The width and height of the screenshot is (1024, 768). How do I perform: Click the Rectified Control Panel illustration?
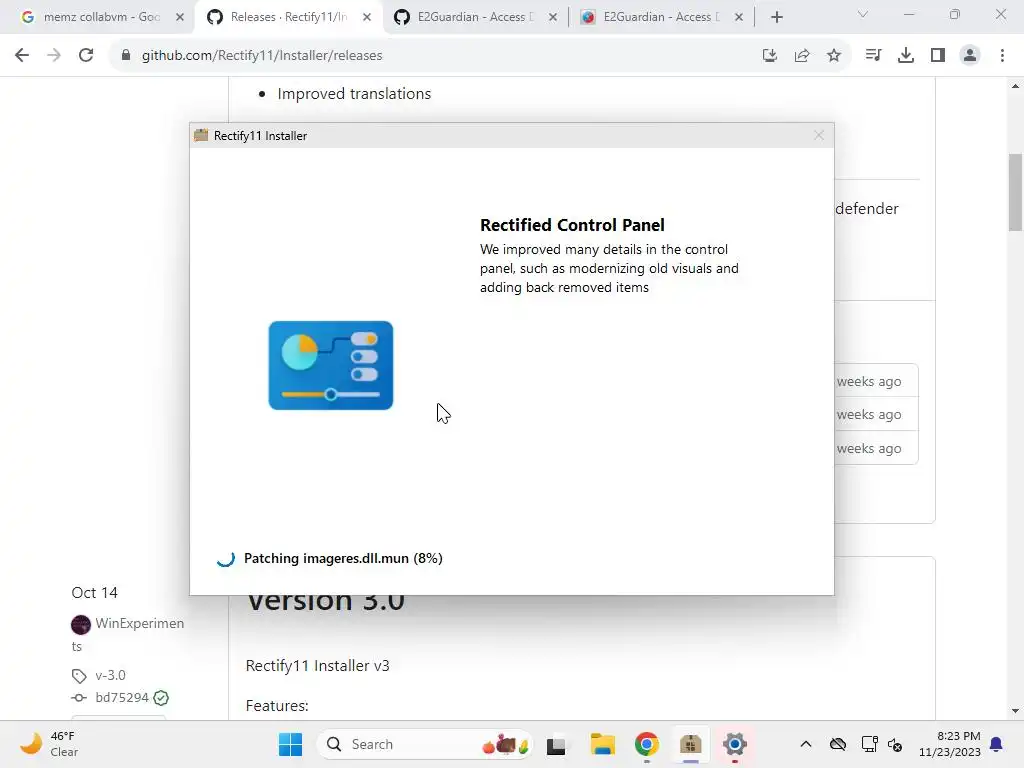point(330,365)
